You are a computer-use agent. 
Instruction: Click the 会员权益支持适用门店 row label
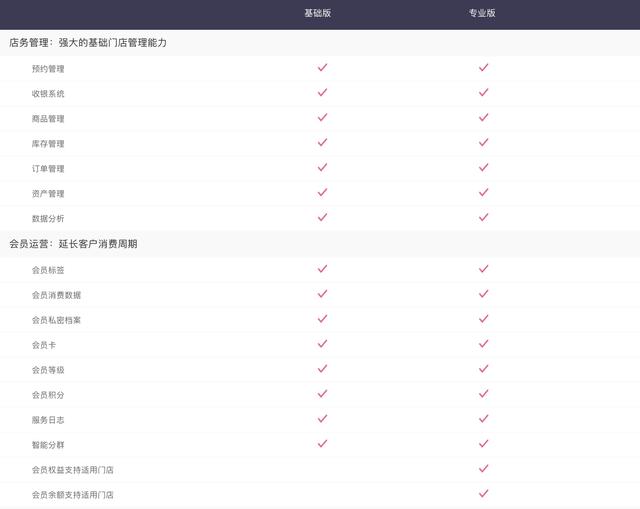point(73,470)
